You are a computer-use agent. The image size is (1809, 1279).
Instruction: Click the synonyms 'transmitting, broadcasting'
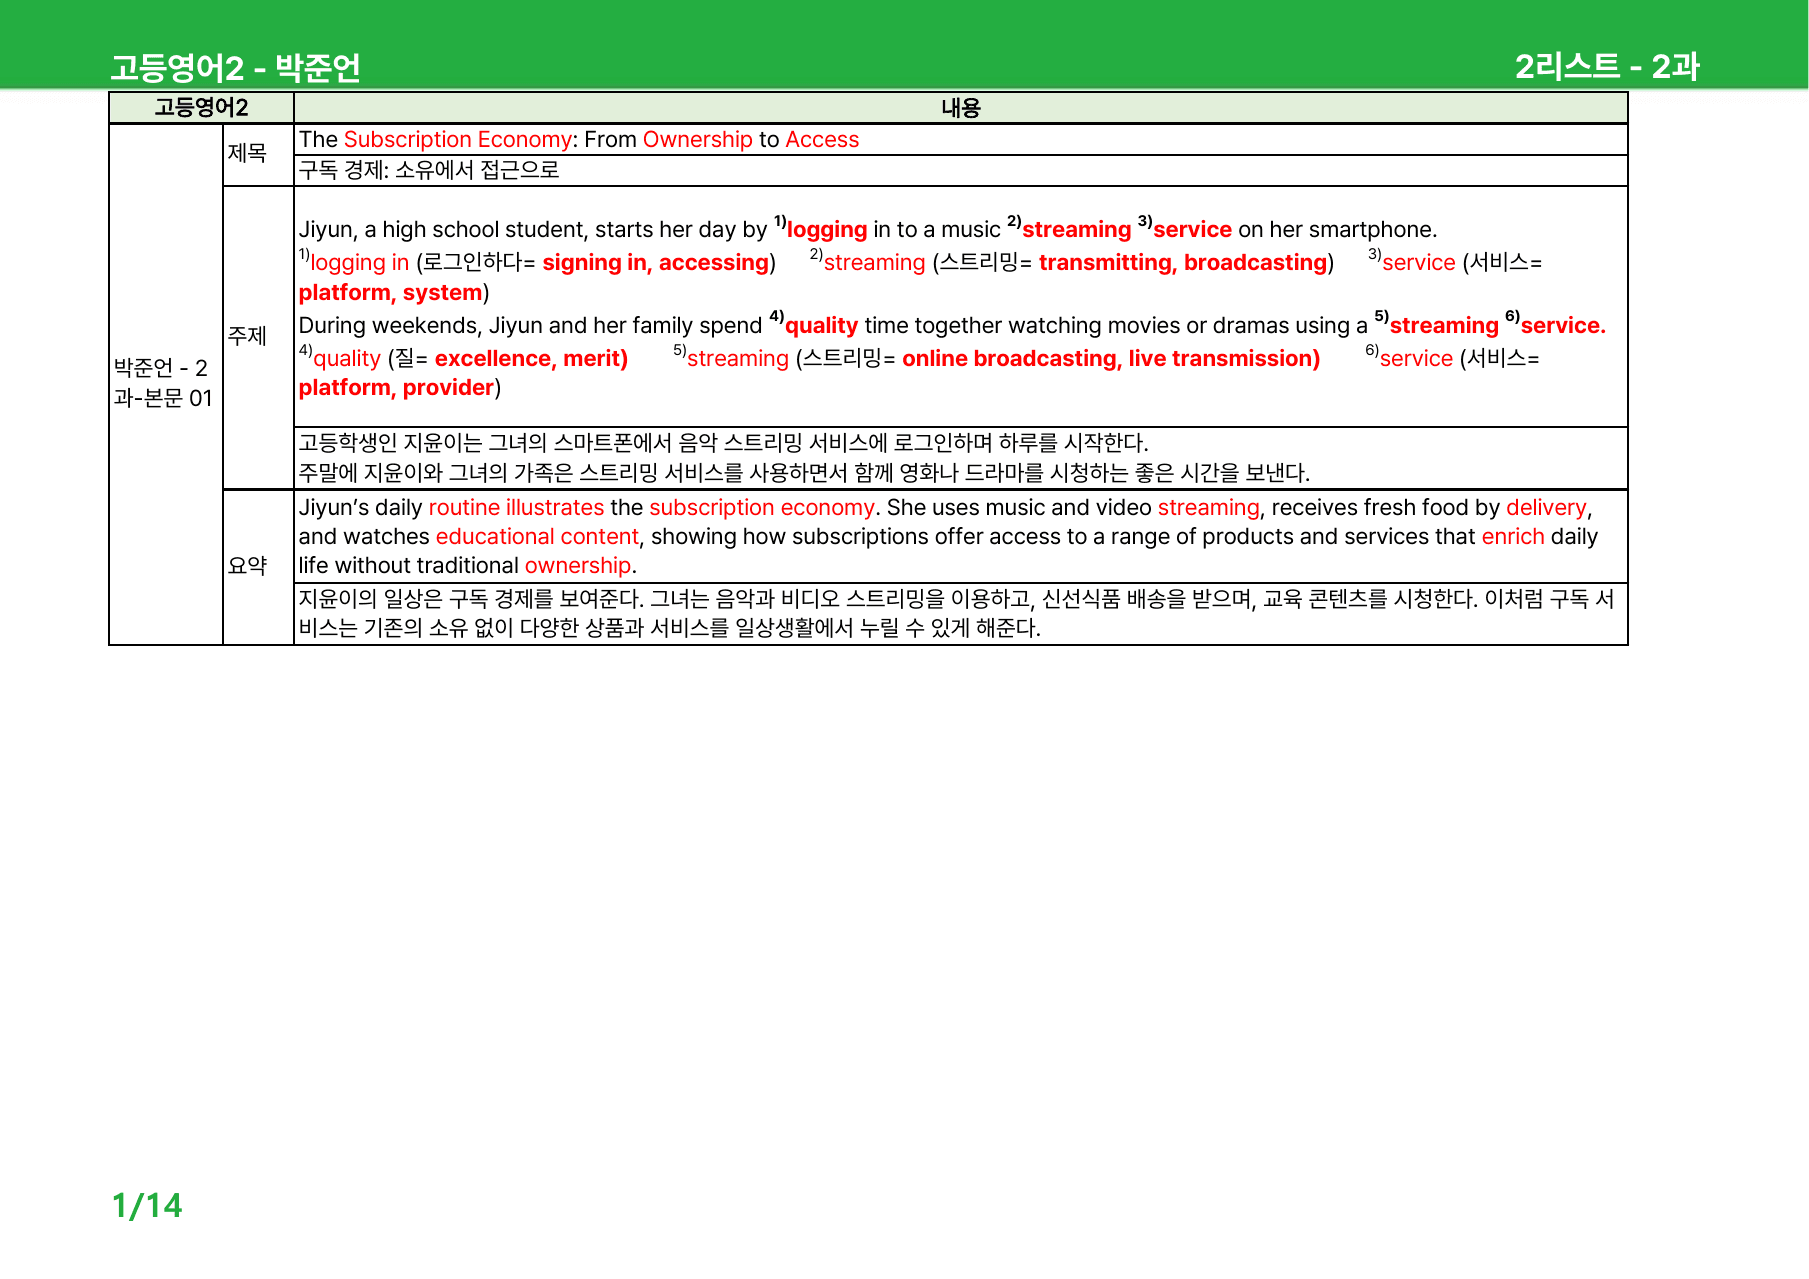1183,262
